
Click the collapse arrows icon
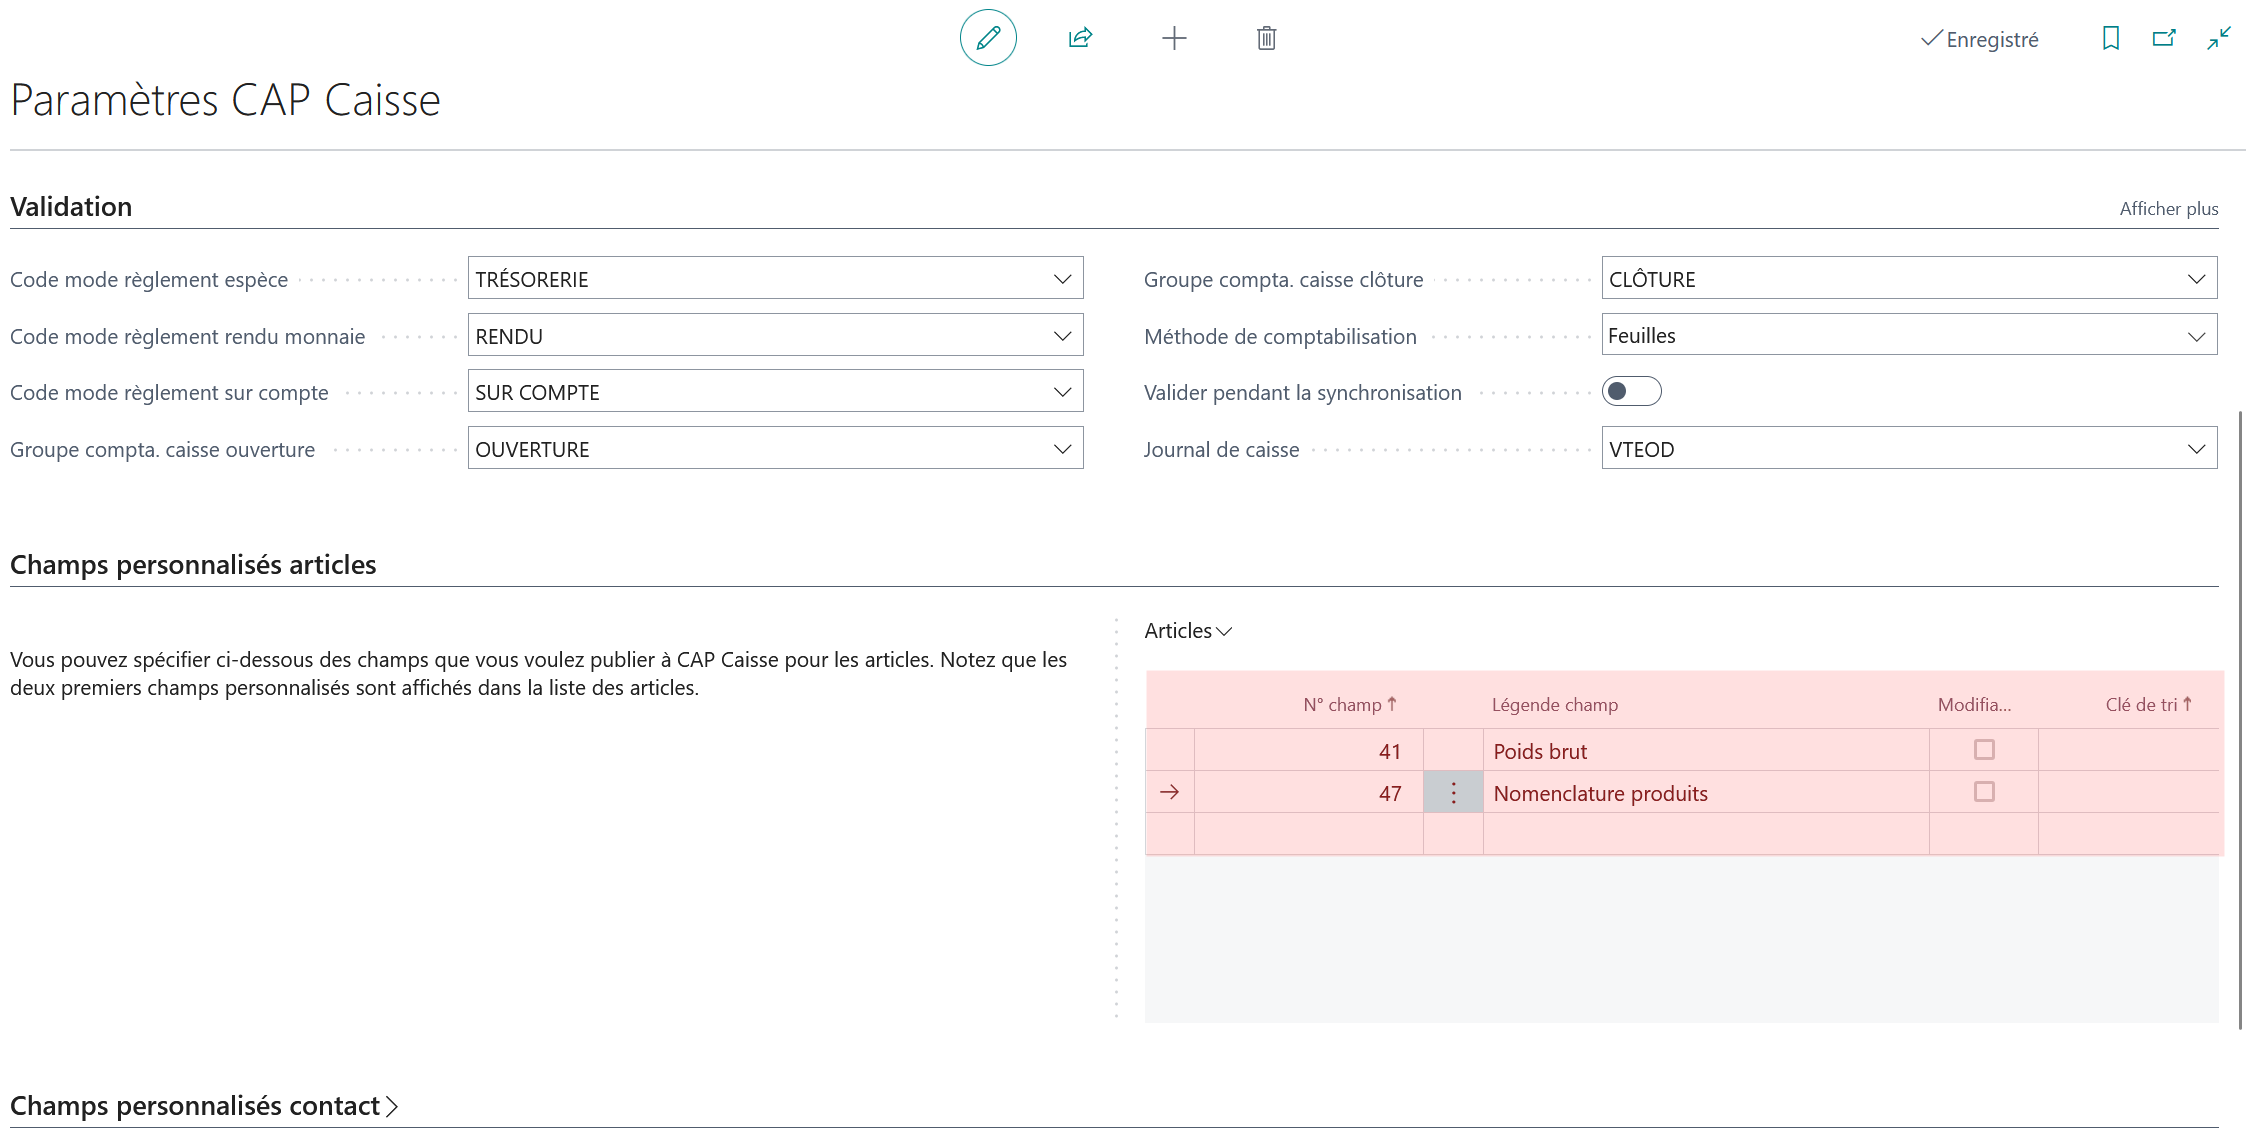click(2219, 38)
